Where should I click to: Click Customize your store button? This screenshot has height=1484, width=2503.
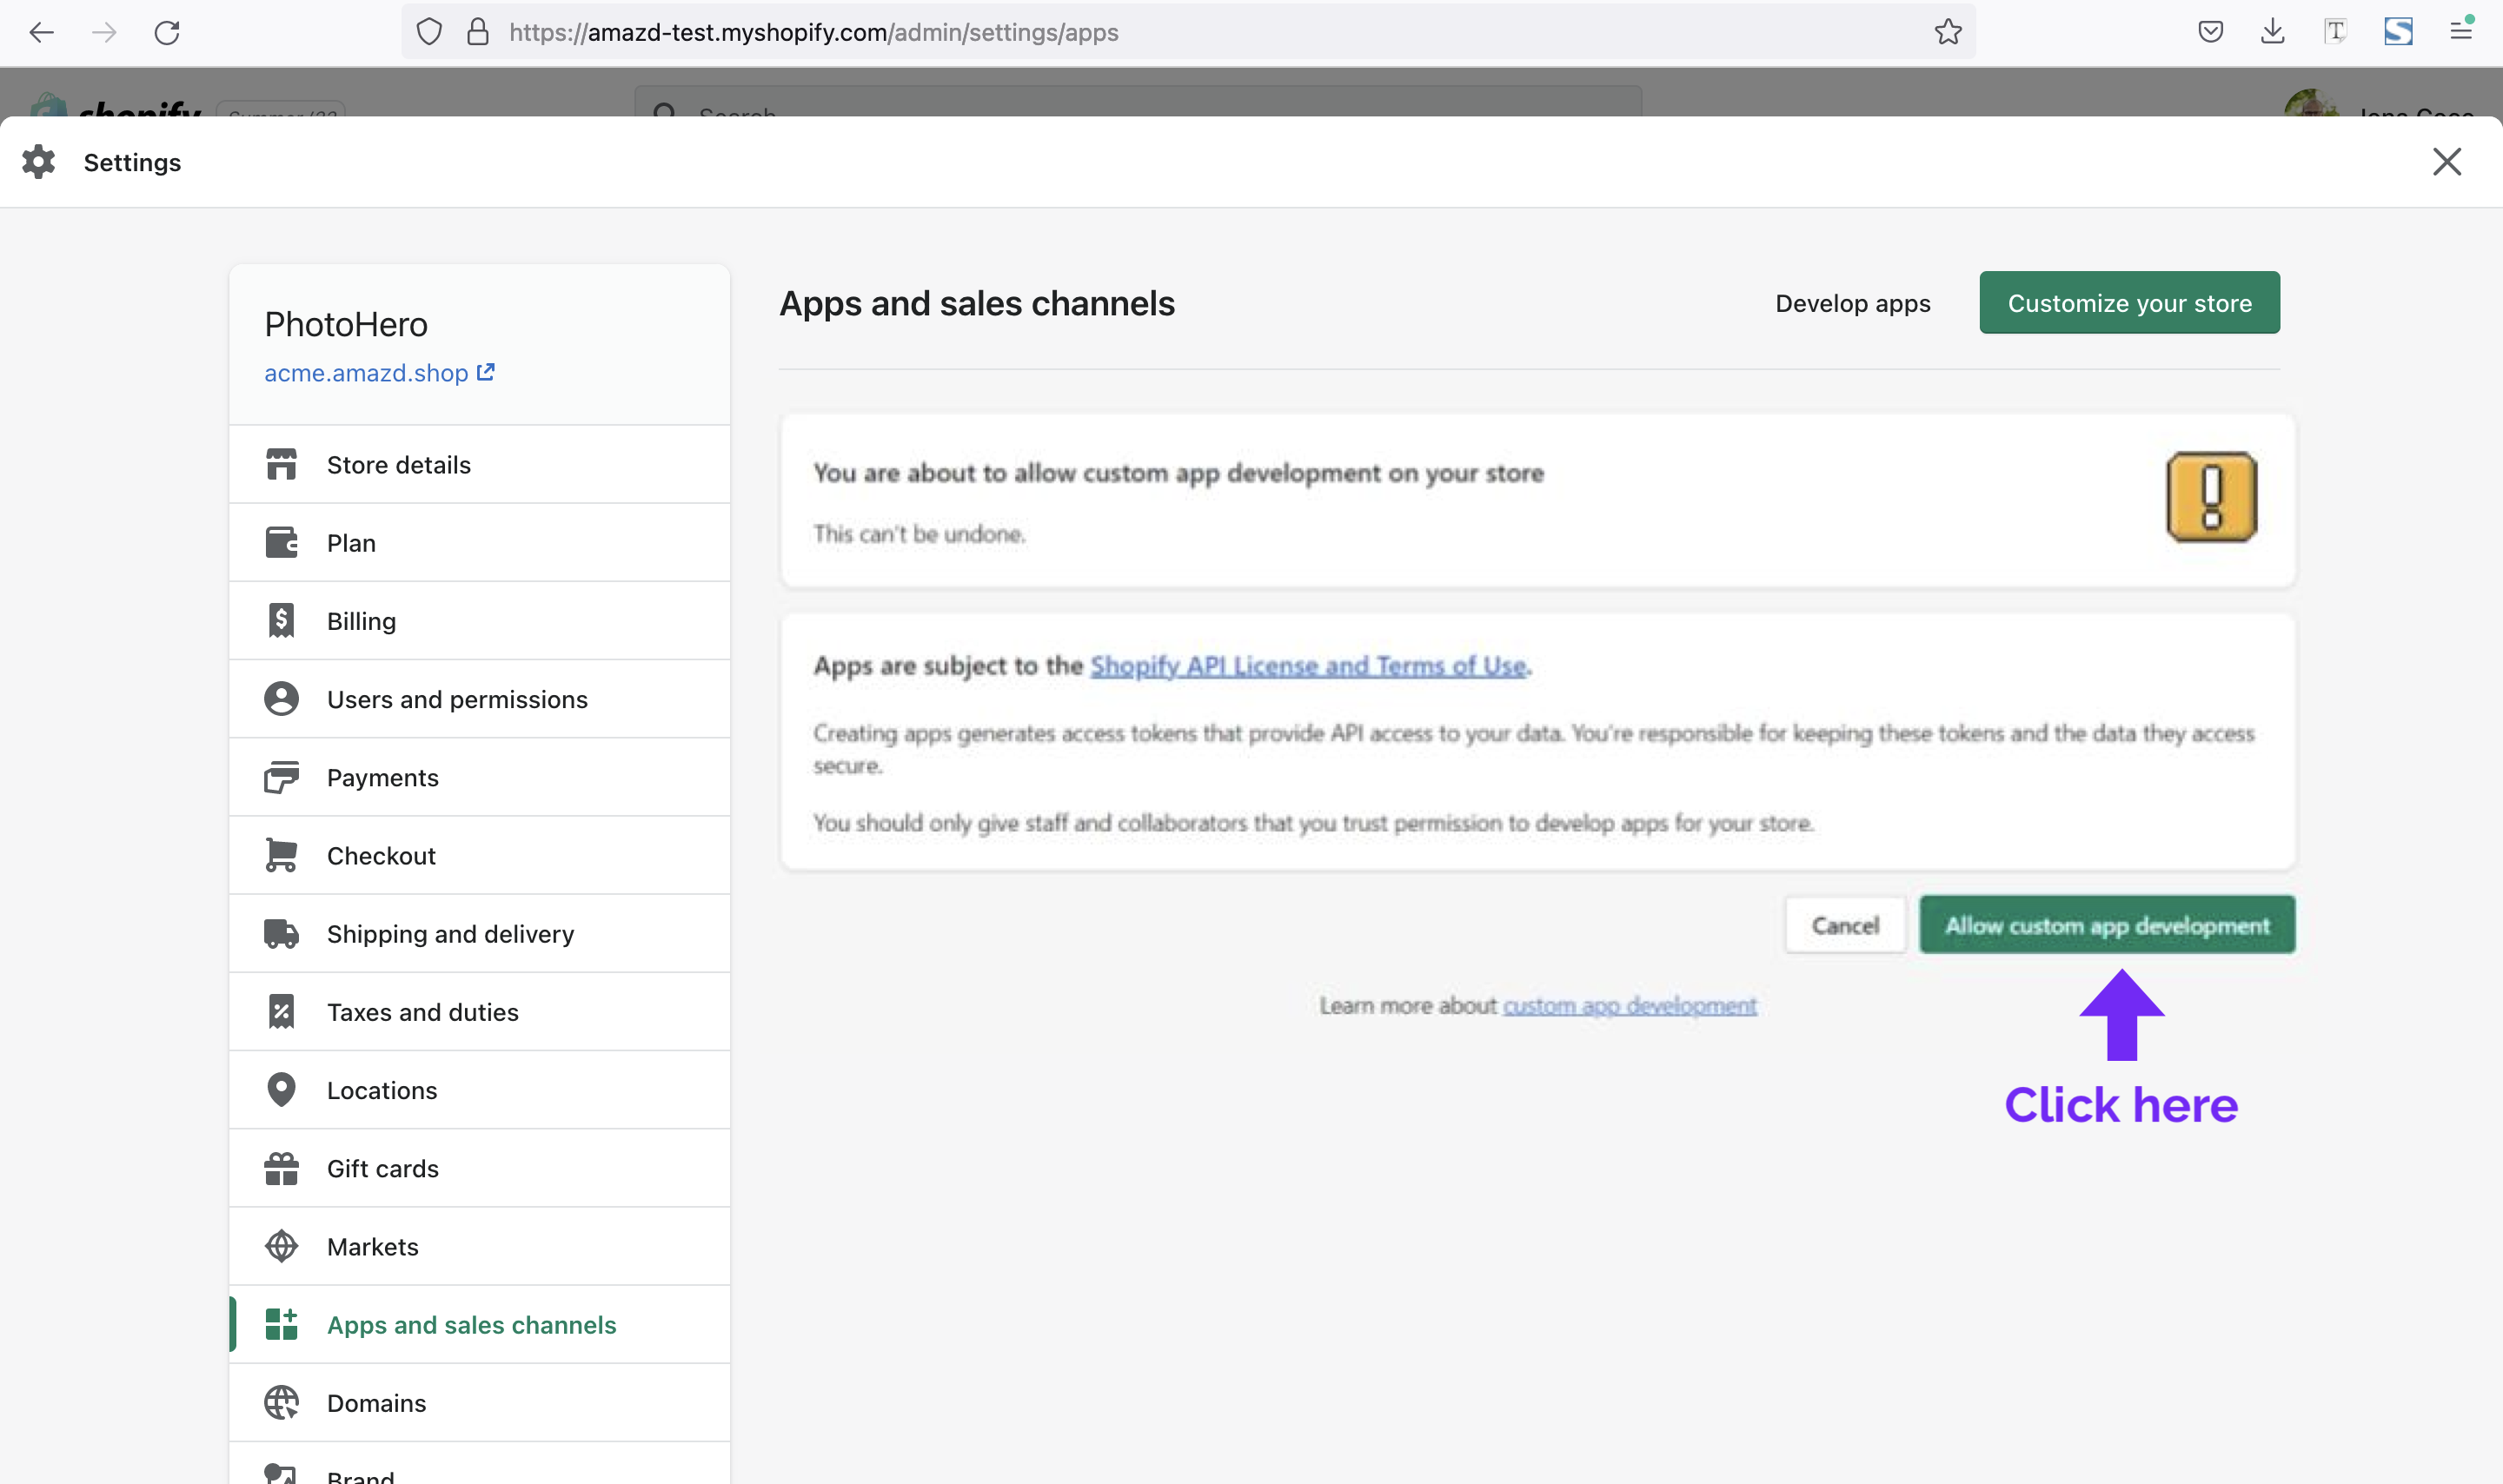[x=2129, y=302]
